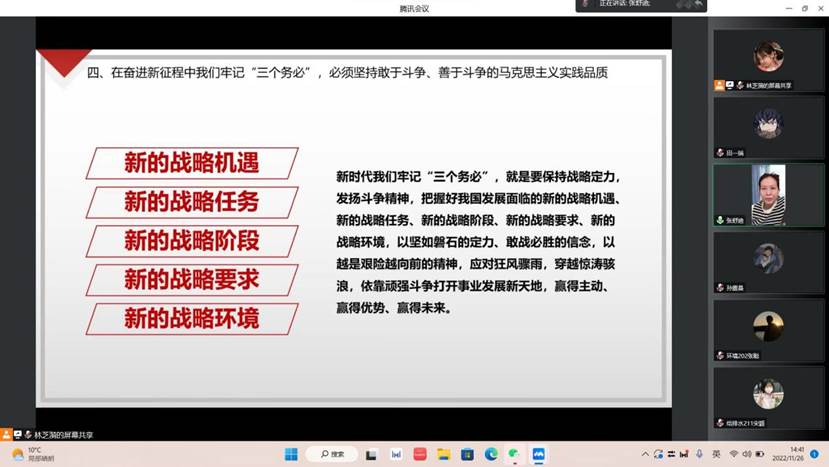Expand the system tray hidden icons chevron
Viewport: 829px width, 467px height.
(645, 454)
